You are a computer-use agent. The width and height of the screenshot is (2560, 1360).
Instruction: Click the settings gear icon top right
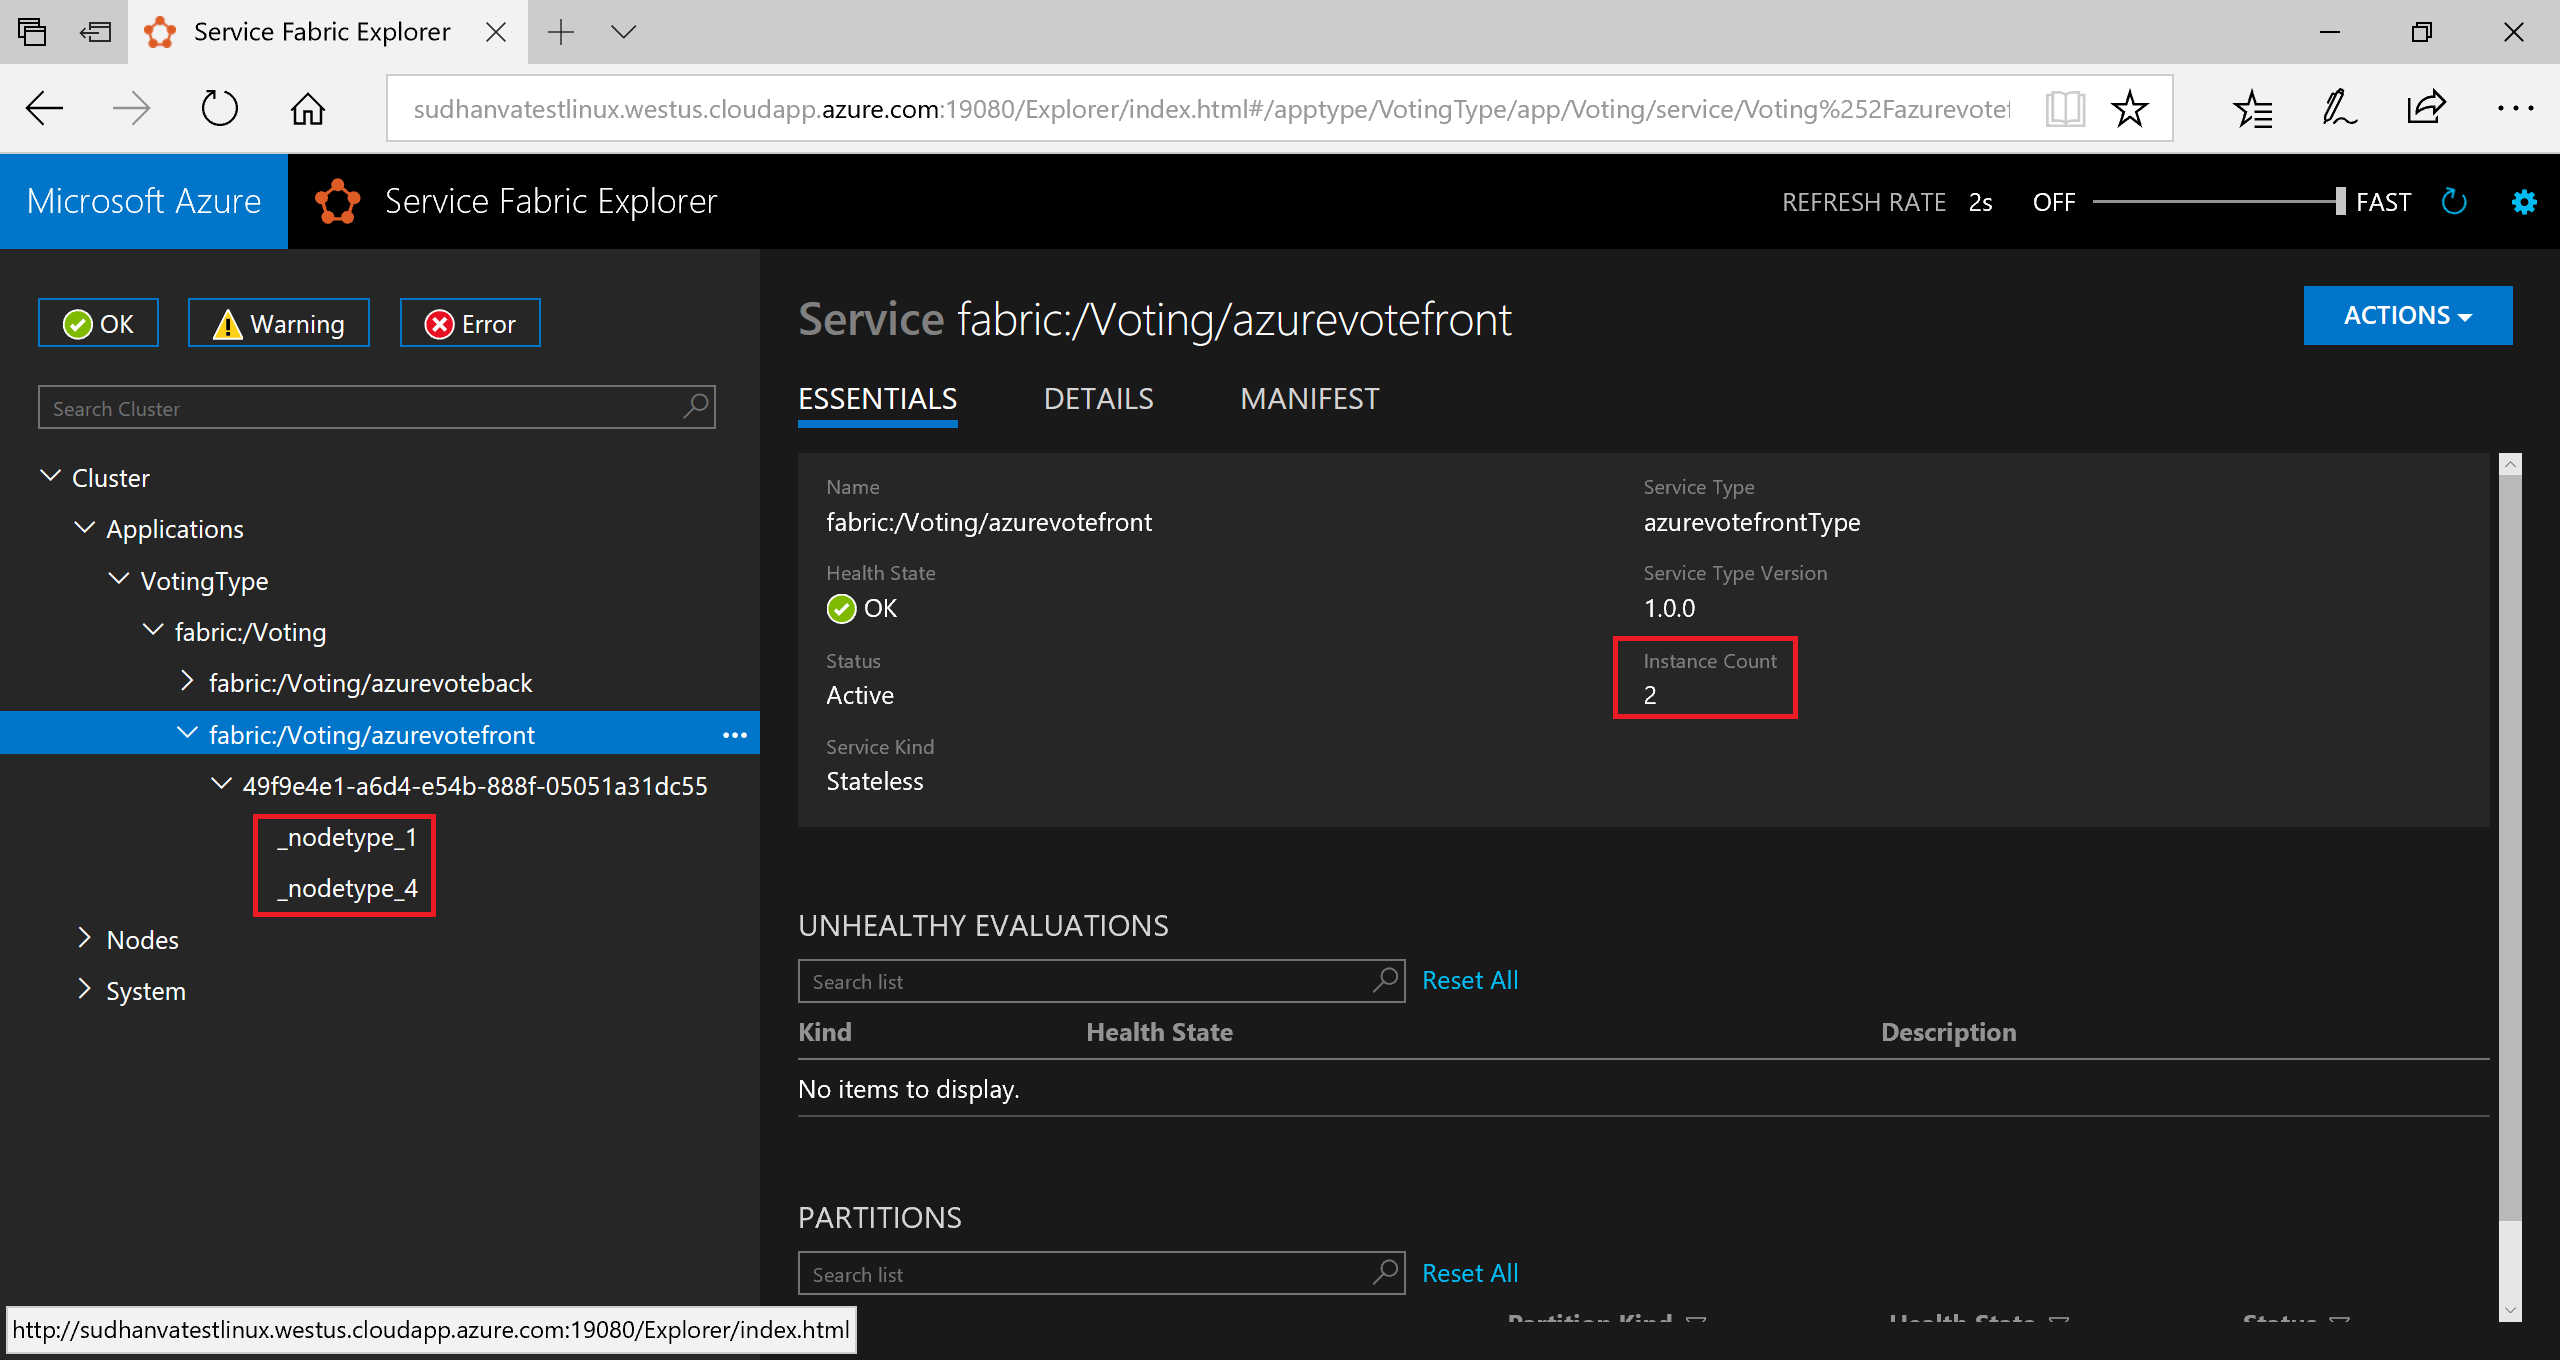[2521, 202]
